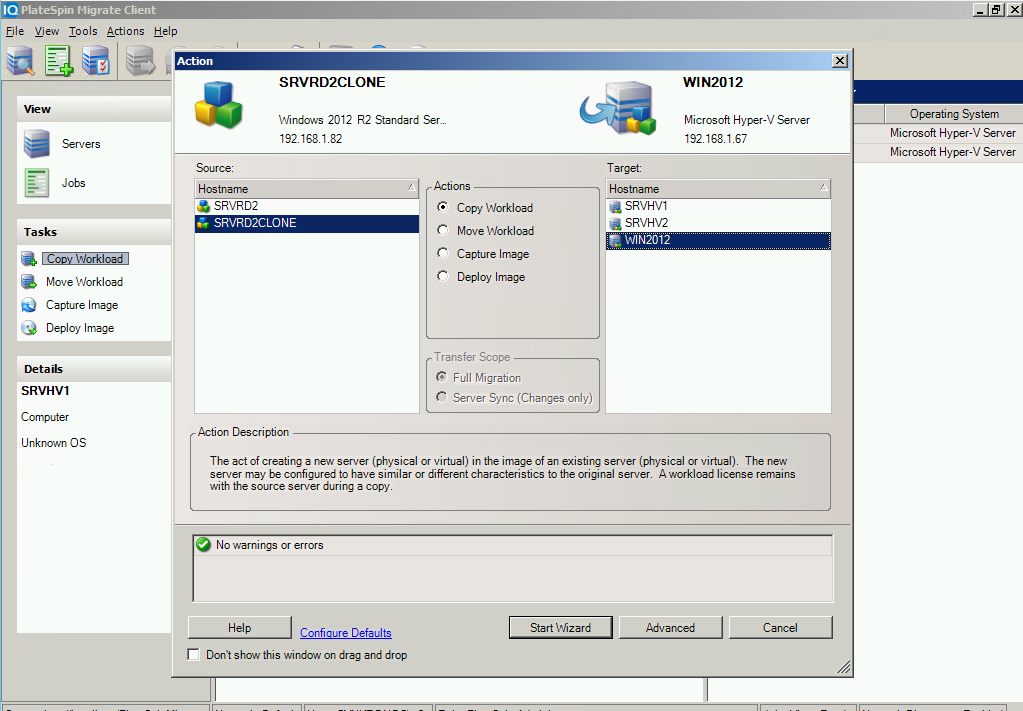Click No warnings or errors message row

(x=513, y=545)
